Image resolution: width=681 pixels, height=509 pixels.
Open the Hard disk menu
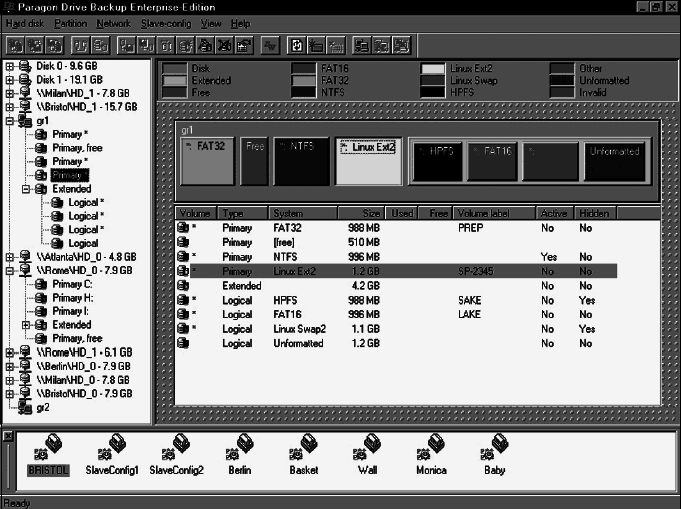[x=26, y=22]
